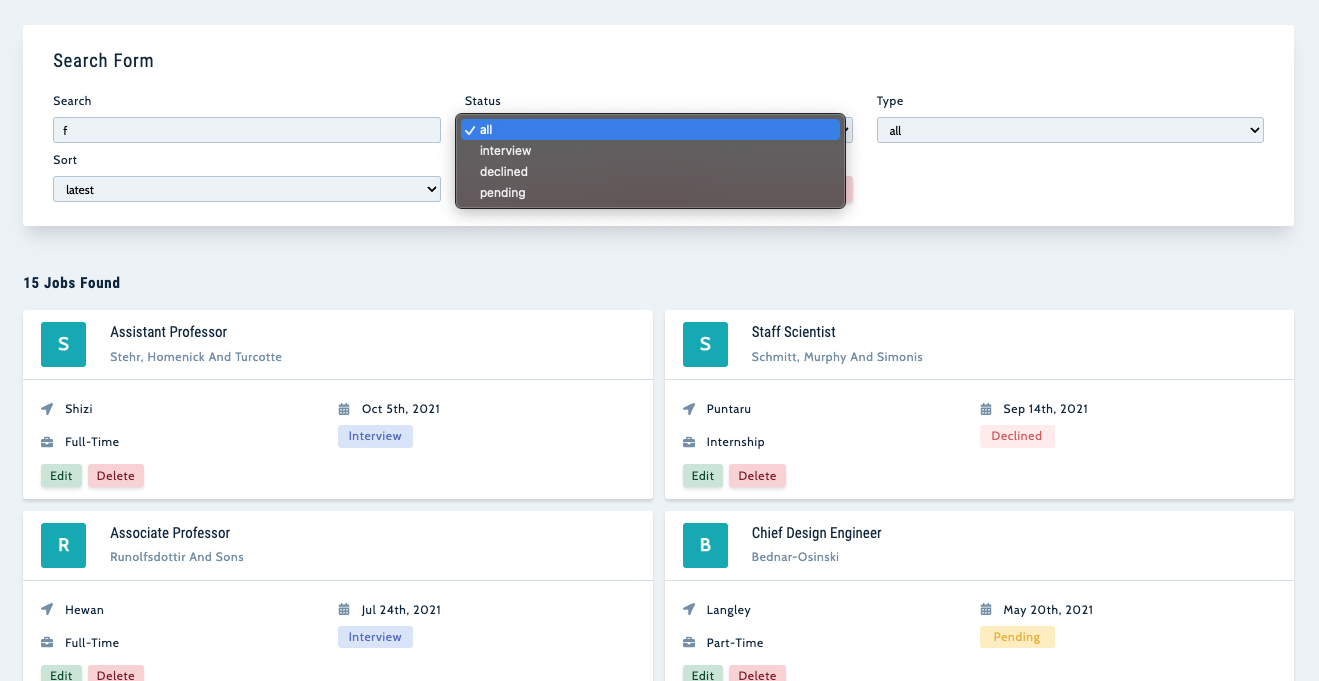
Task: Click the briefcase icon next to Internship
Action: pyautogui.click(x=689, y=442)
